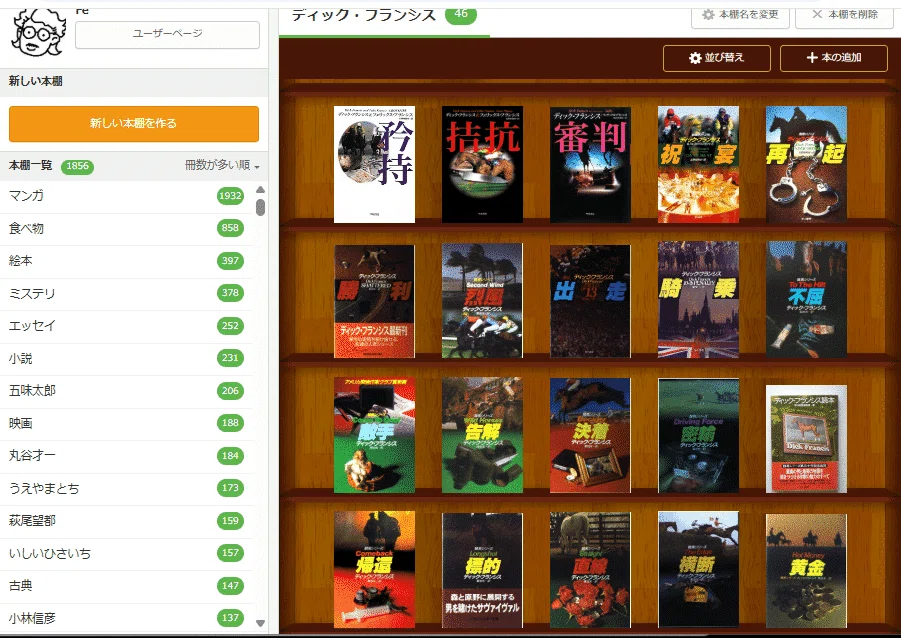This screenshot has width=901, height=638.
Task: Open the book cover 決着
Action: pyautogui.click(x=590, y=435)
